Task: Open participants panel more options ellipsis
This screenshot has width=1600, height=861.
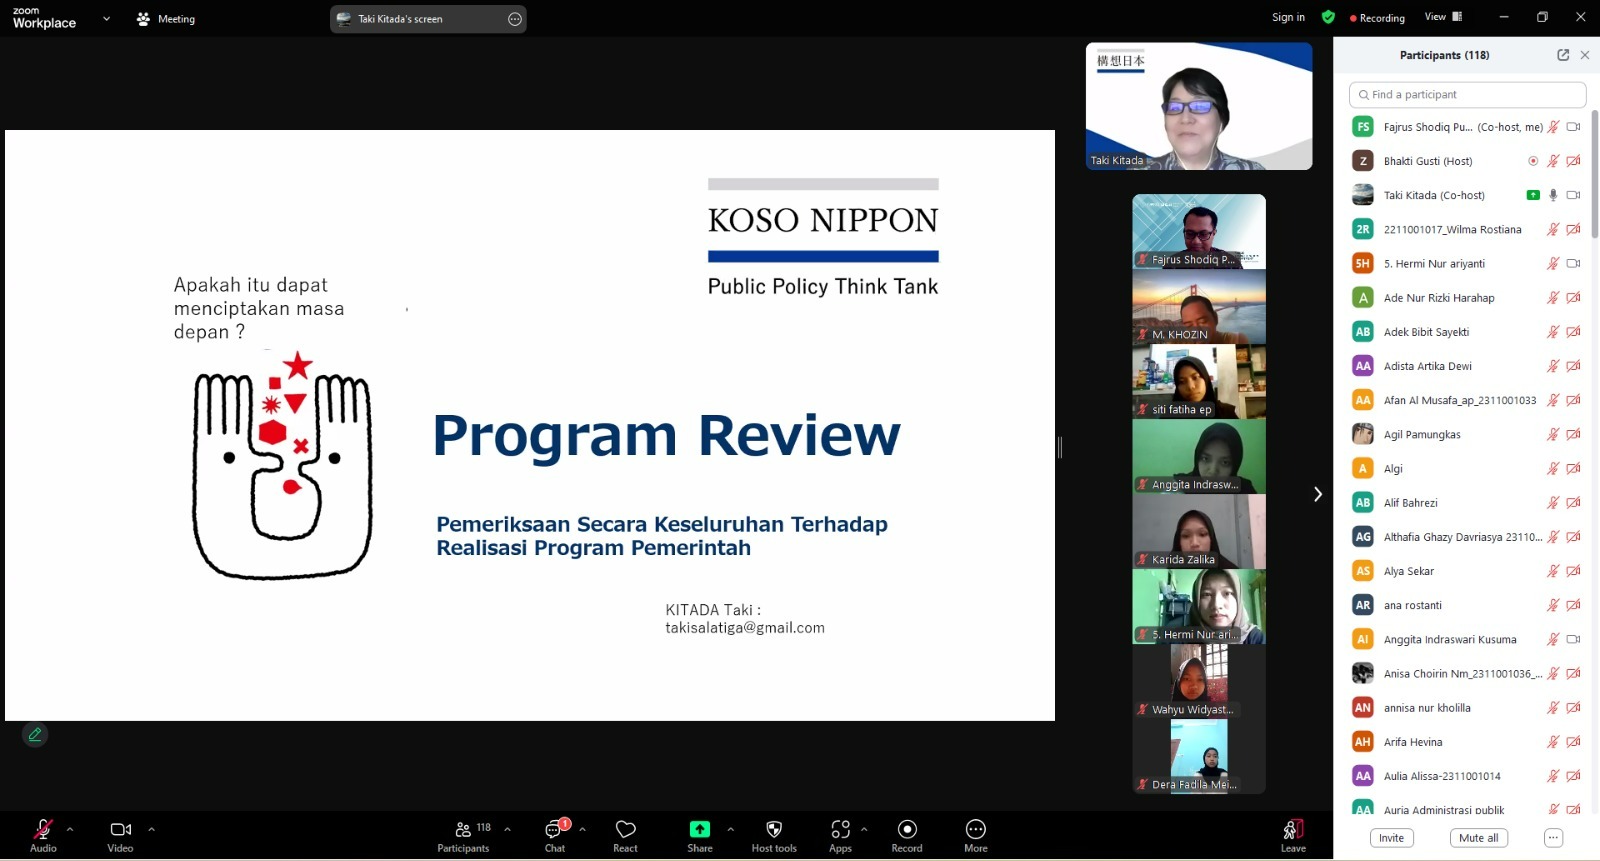Action: click(x=1553, y=838)
